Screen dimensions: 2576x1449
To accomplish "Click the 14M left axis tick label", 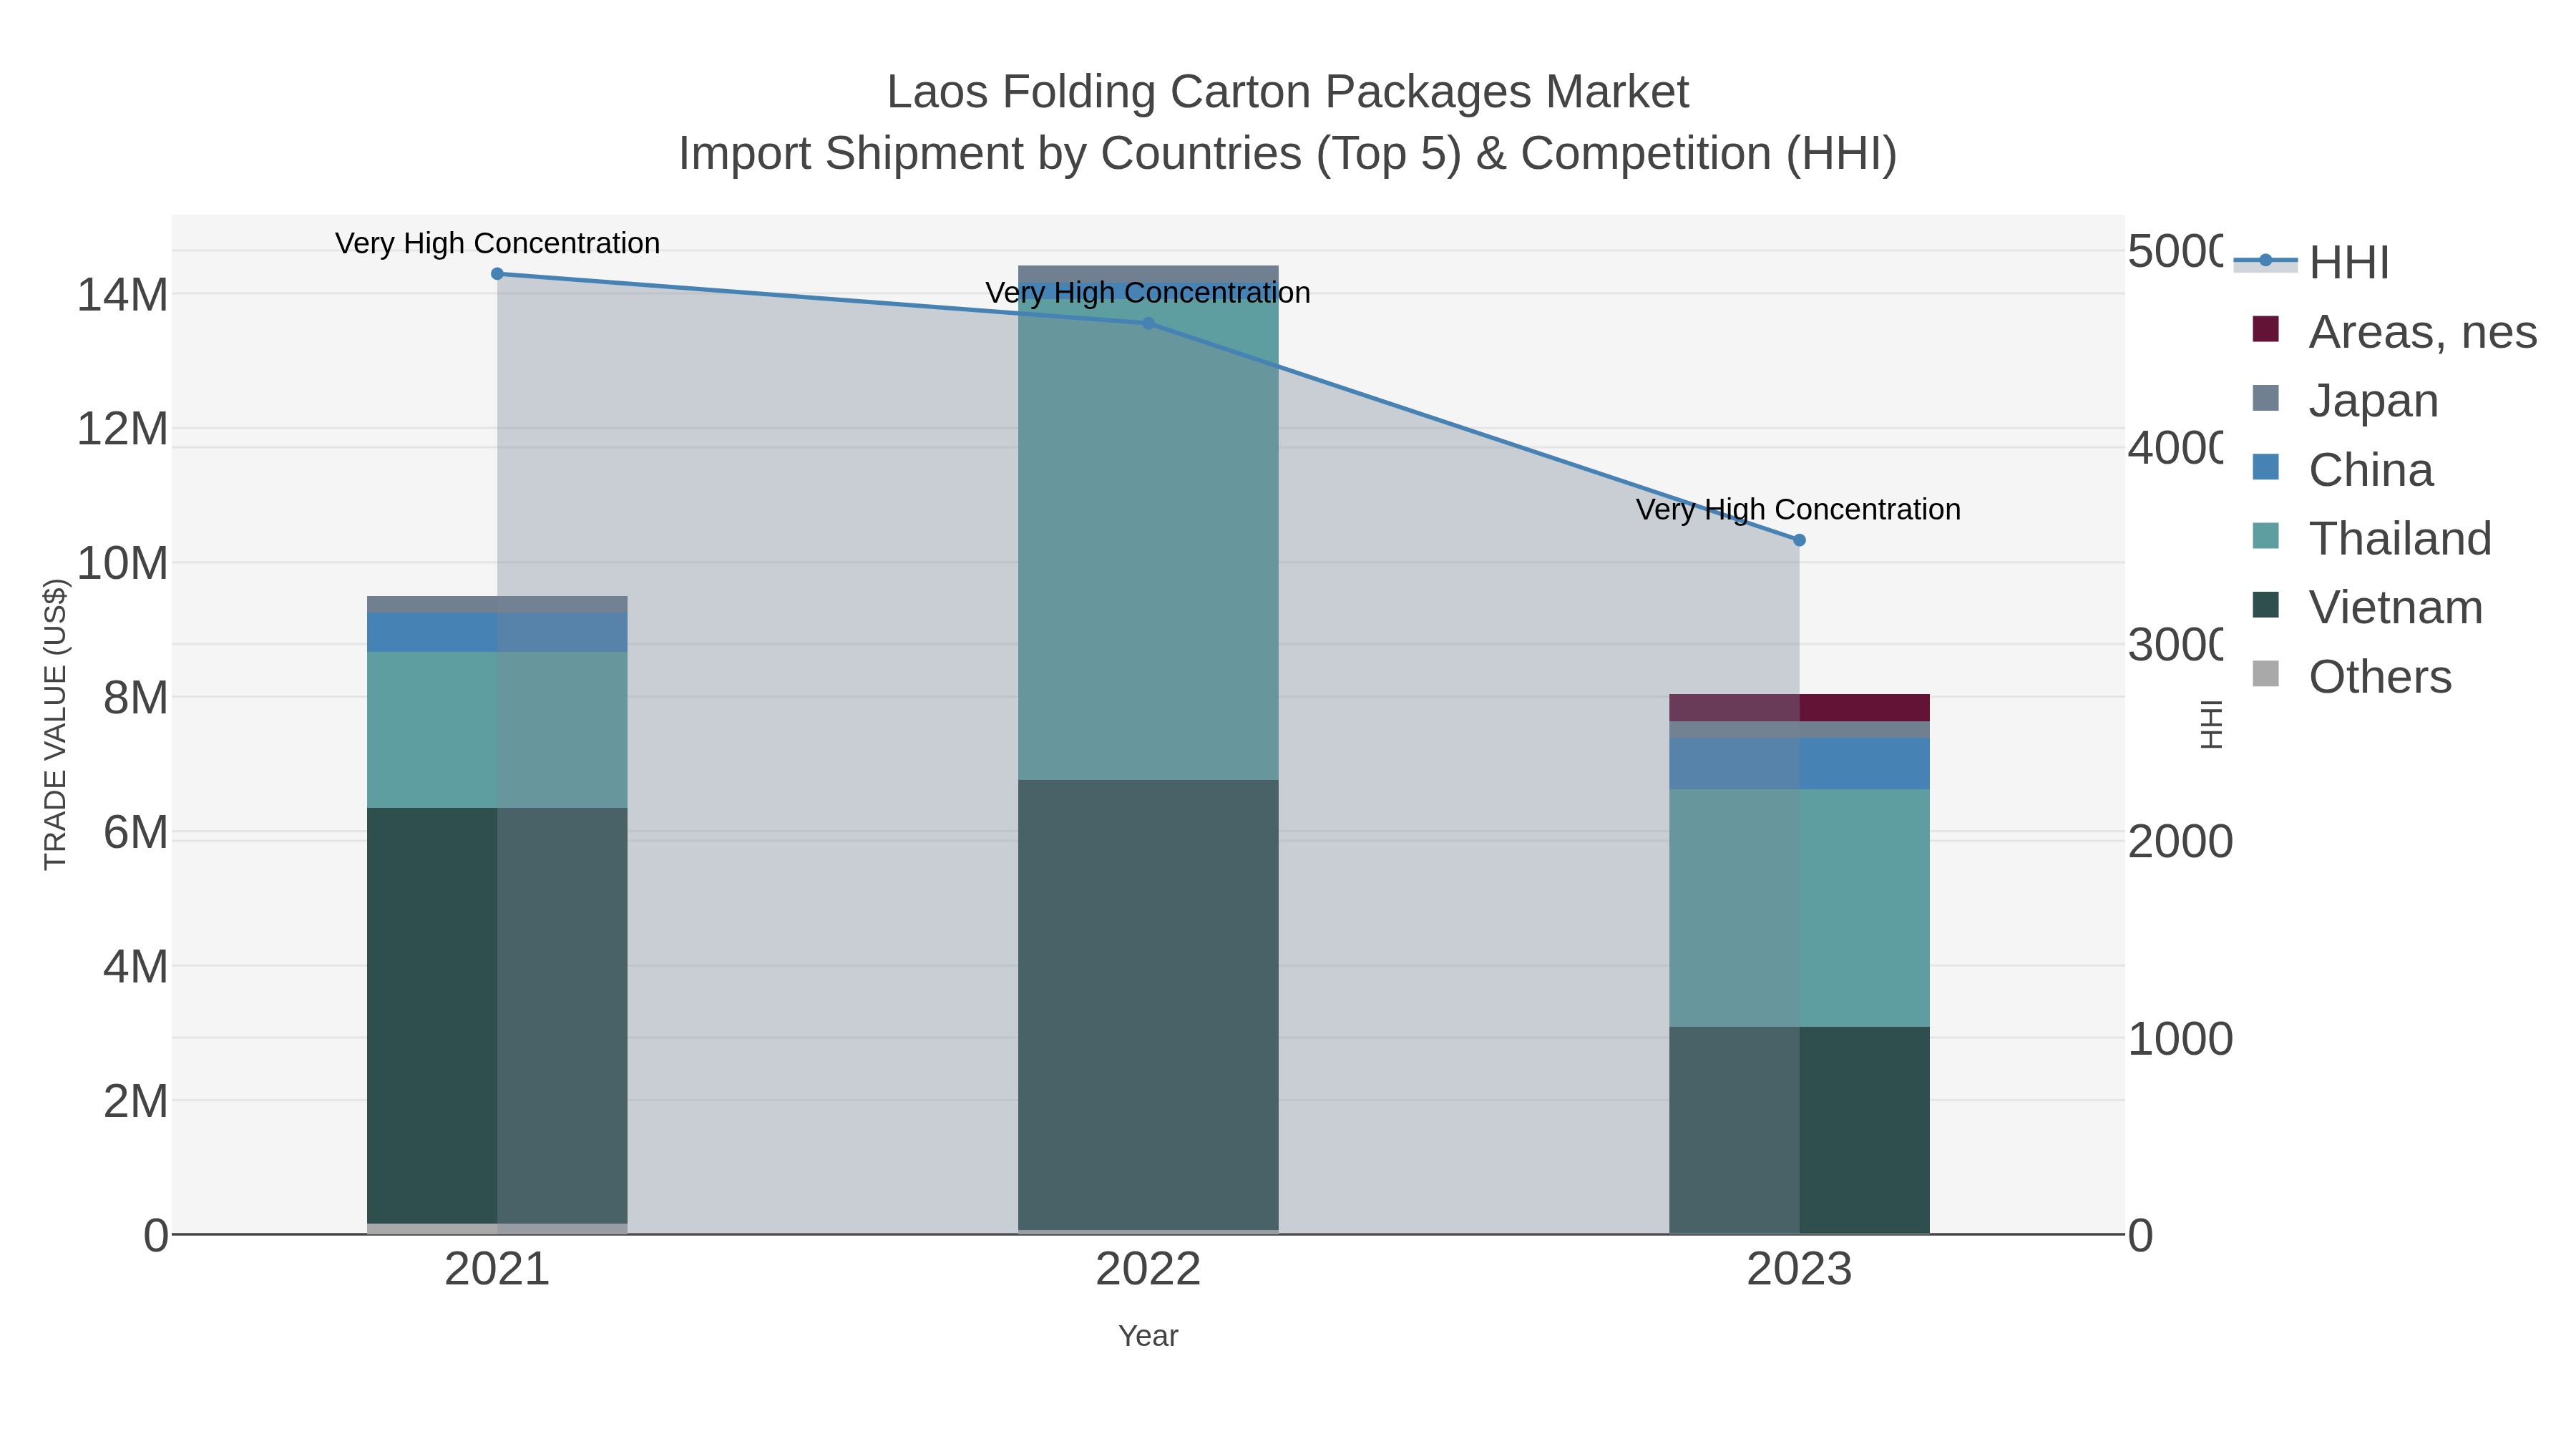I will pos(123,295).
